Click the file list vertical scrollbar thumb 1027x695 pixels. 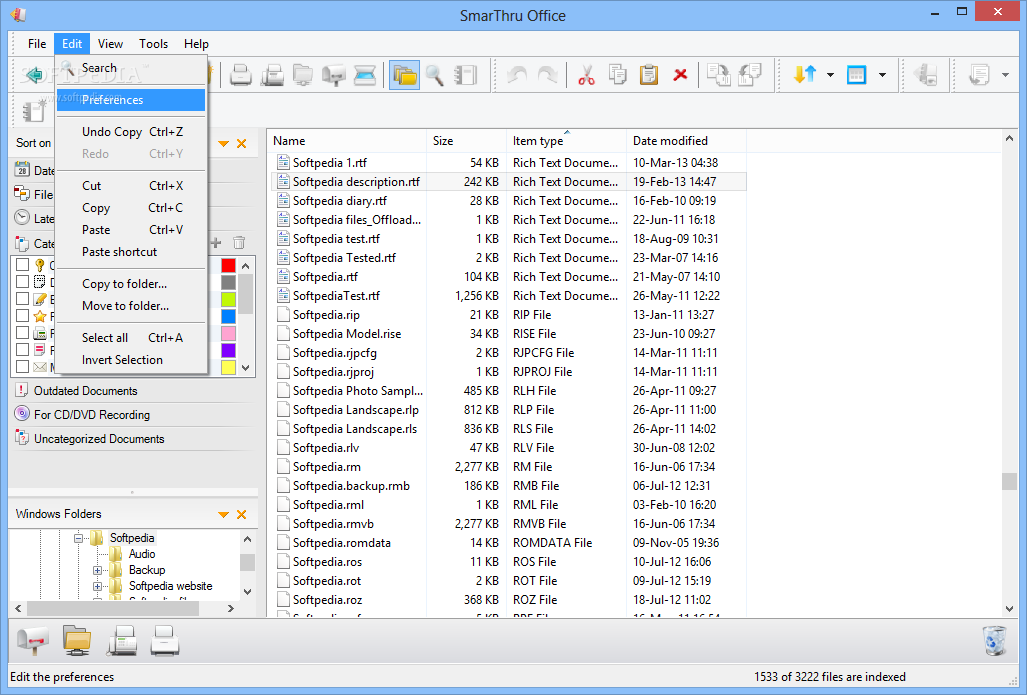[1009, 481]
